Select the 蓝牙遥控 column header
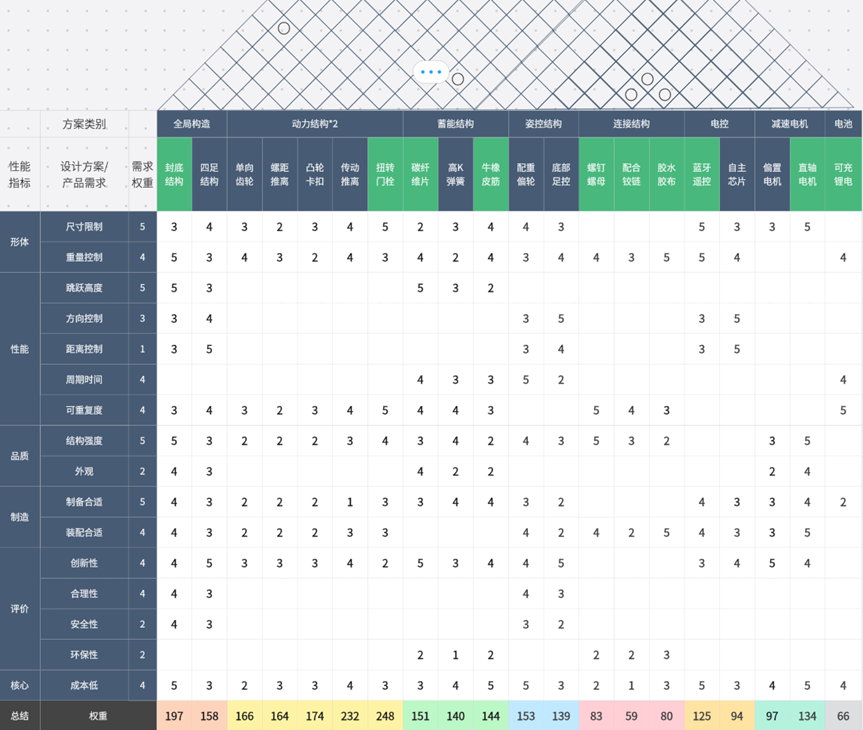This screenshot has height=730, width=863. 702,175
